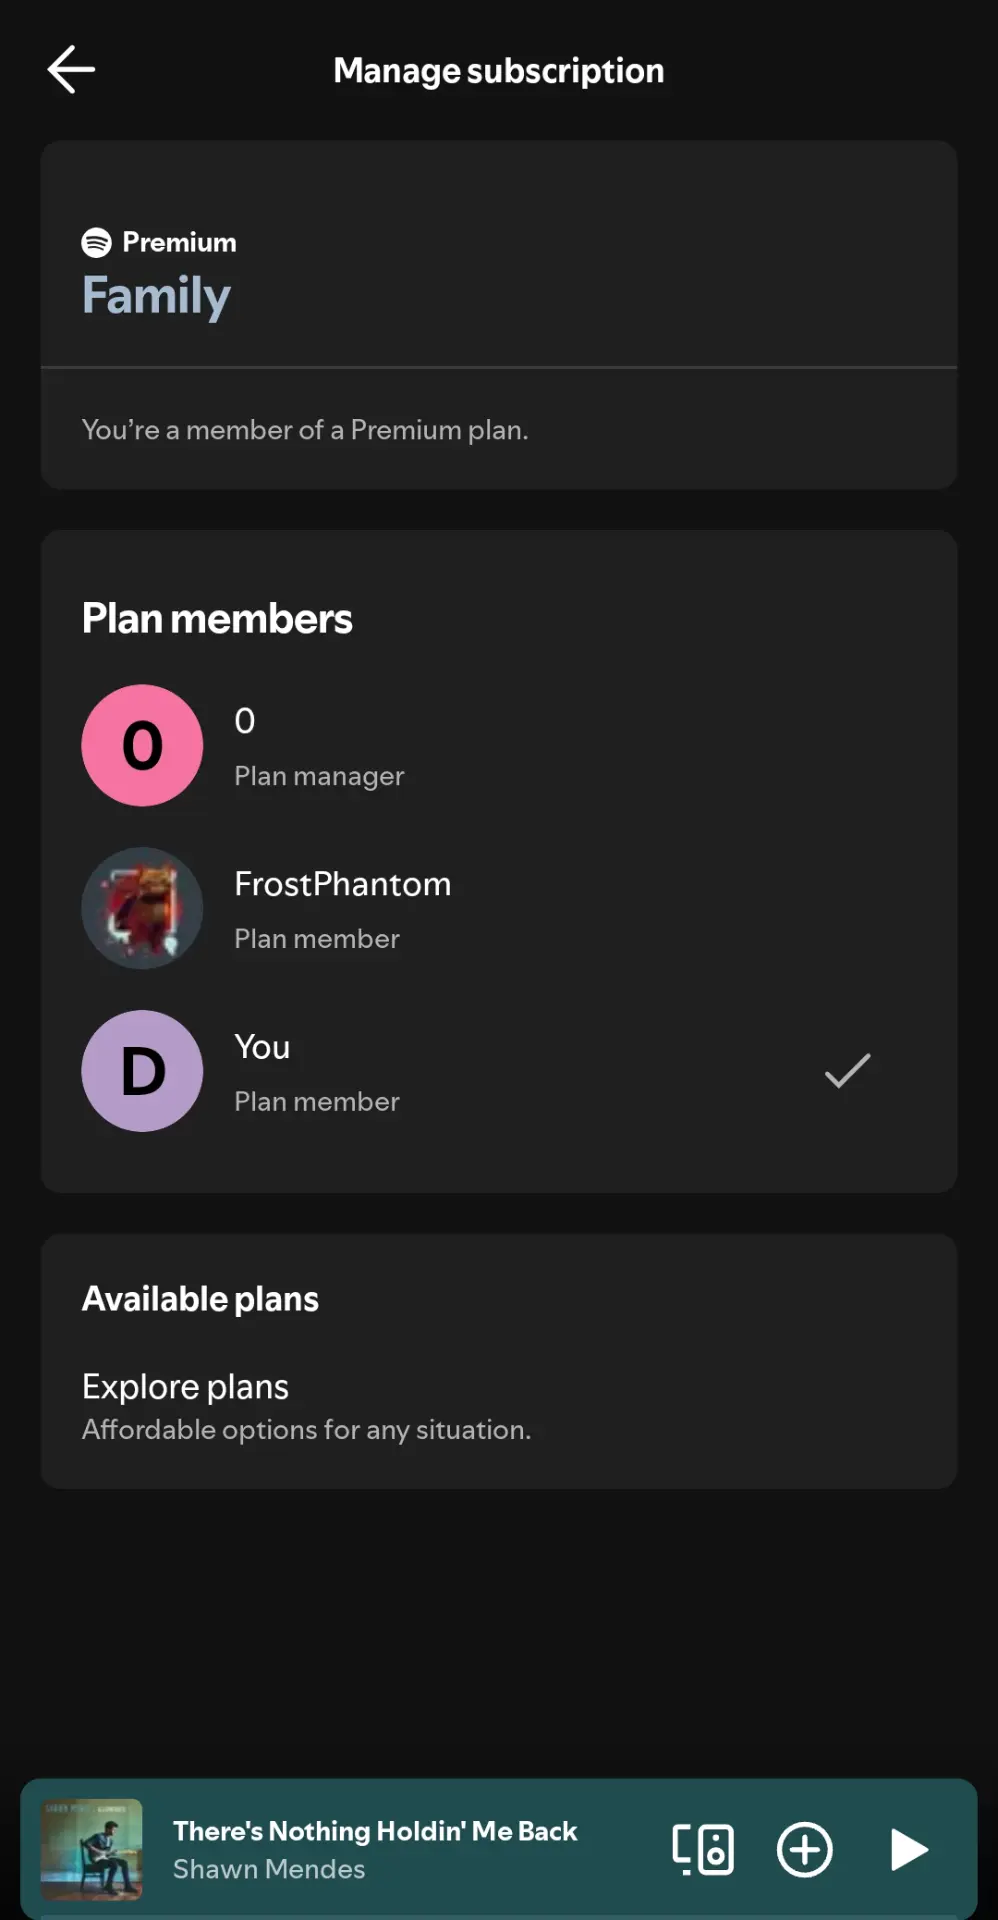
Task: Play There's Nothing Holdin' Me Back
Action: pos(908,1849)
